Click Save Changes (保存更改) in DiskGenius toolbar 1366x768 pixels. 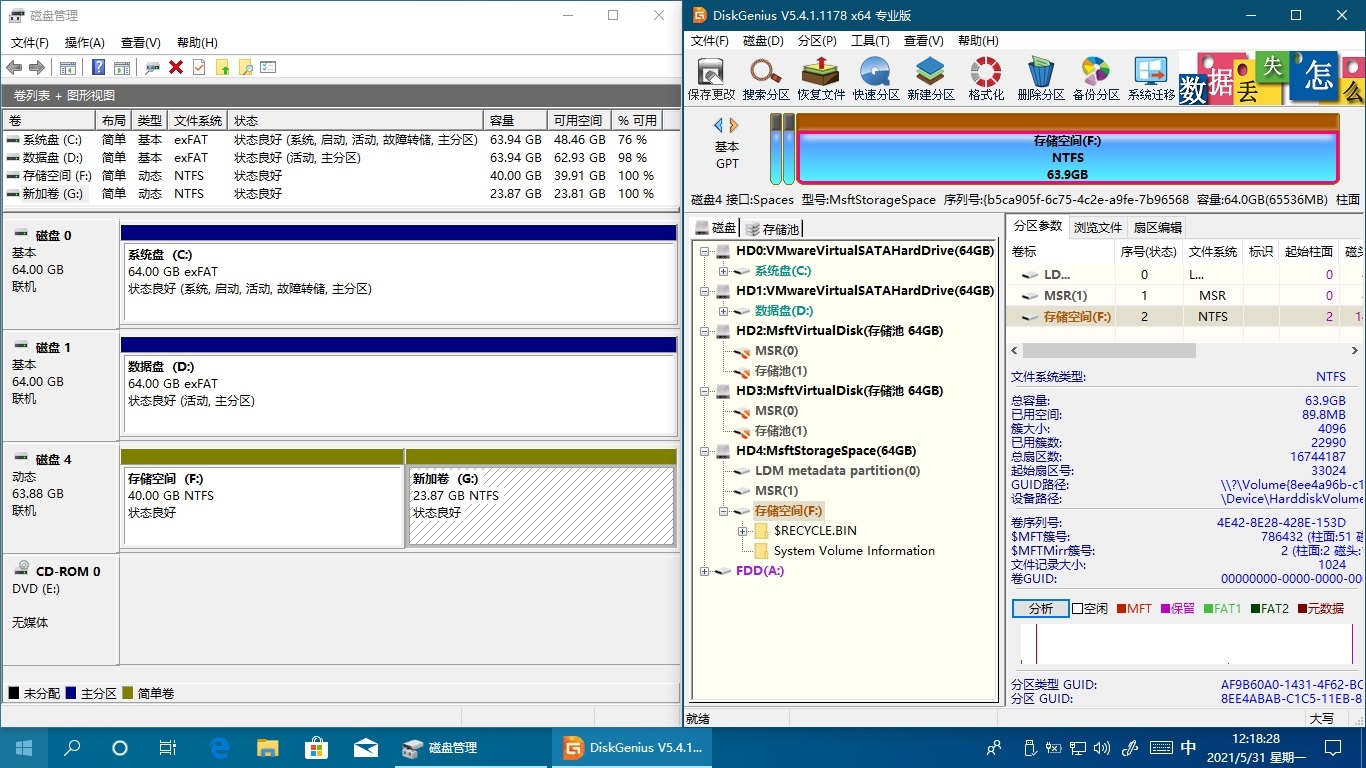[x=711, y=79]
